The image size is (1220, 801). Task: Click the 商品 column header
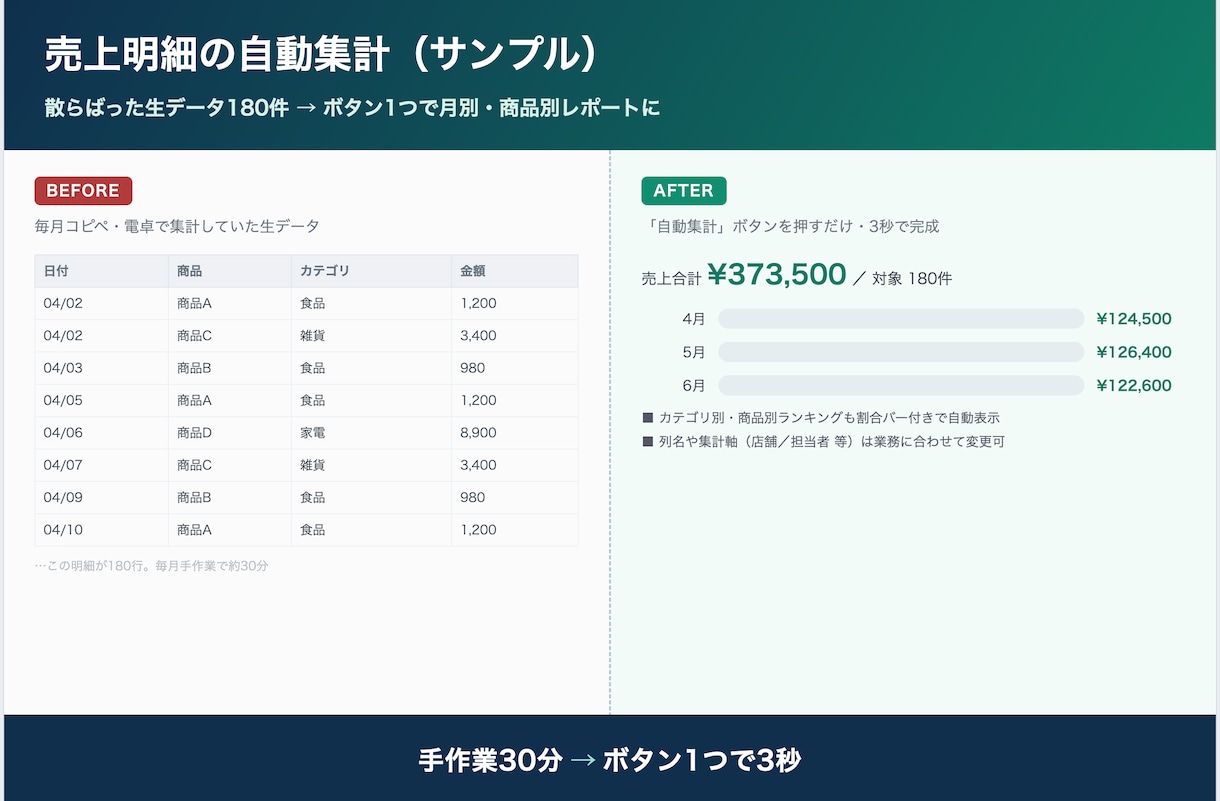click(x=229, y=271)
